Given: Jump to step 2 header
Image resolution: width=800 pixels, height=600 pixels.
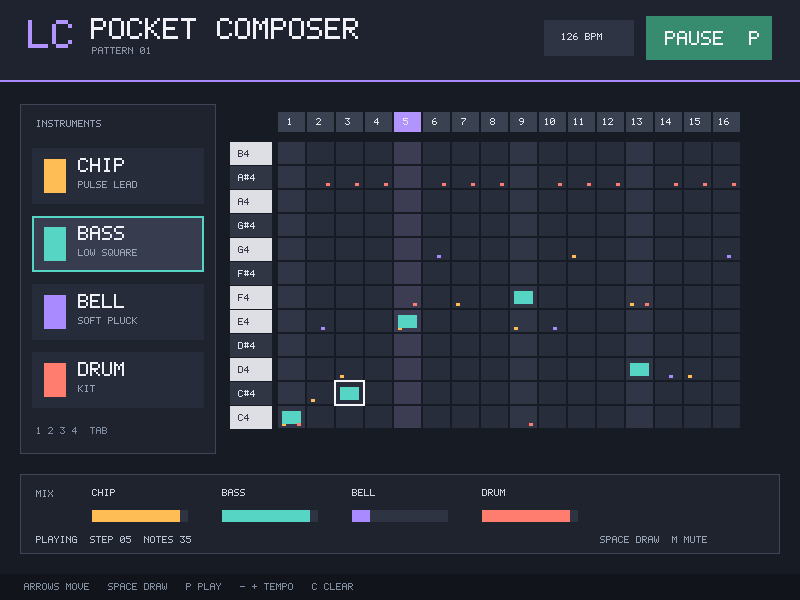Looking at the screenshot, I should pos(320,122).
